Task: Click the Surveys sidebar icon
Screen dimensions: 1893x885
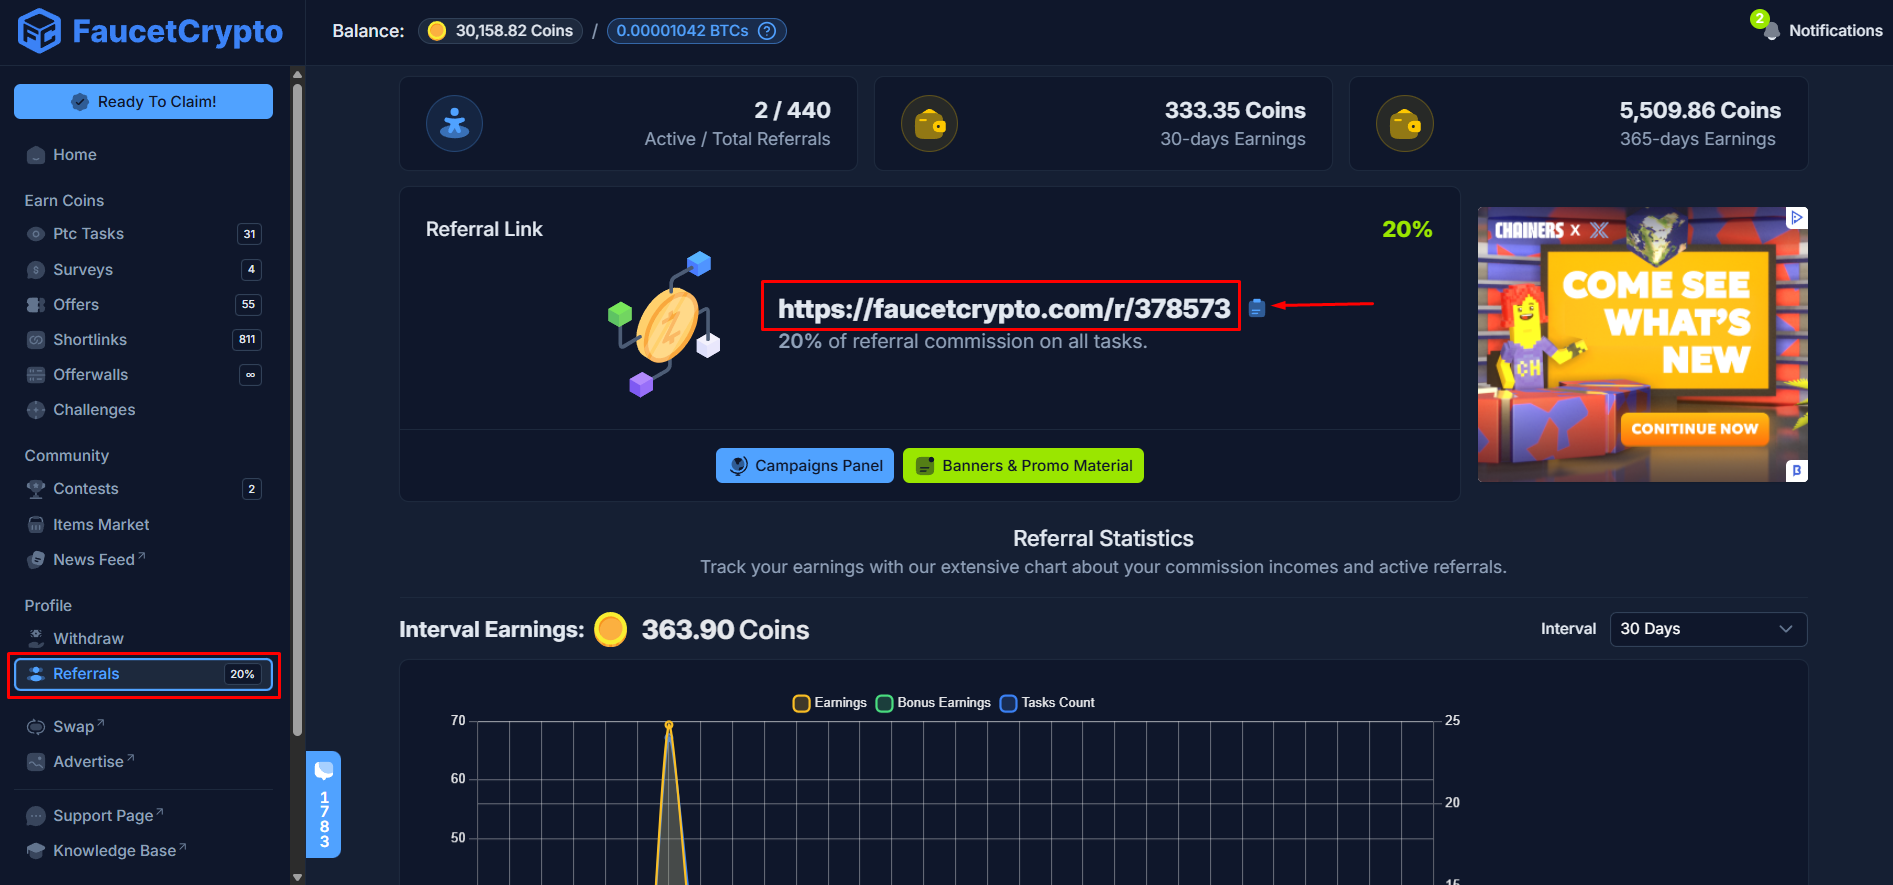Action: pyautogui.click(x=36, y=270)
